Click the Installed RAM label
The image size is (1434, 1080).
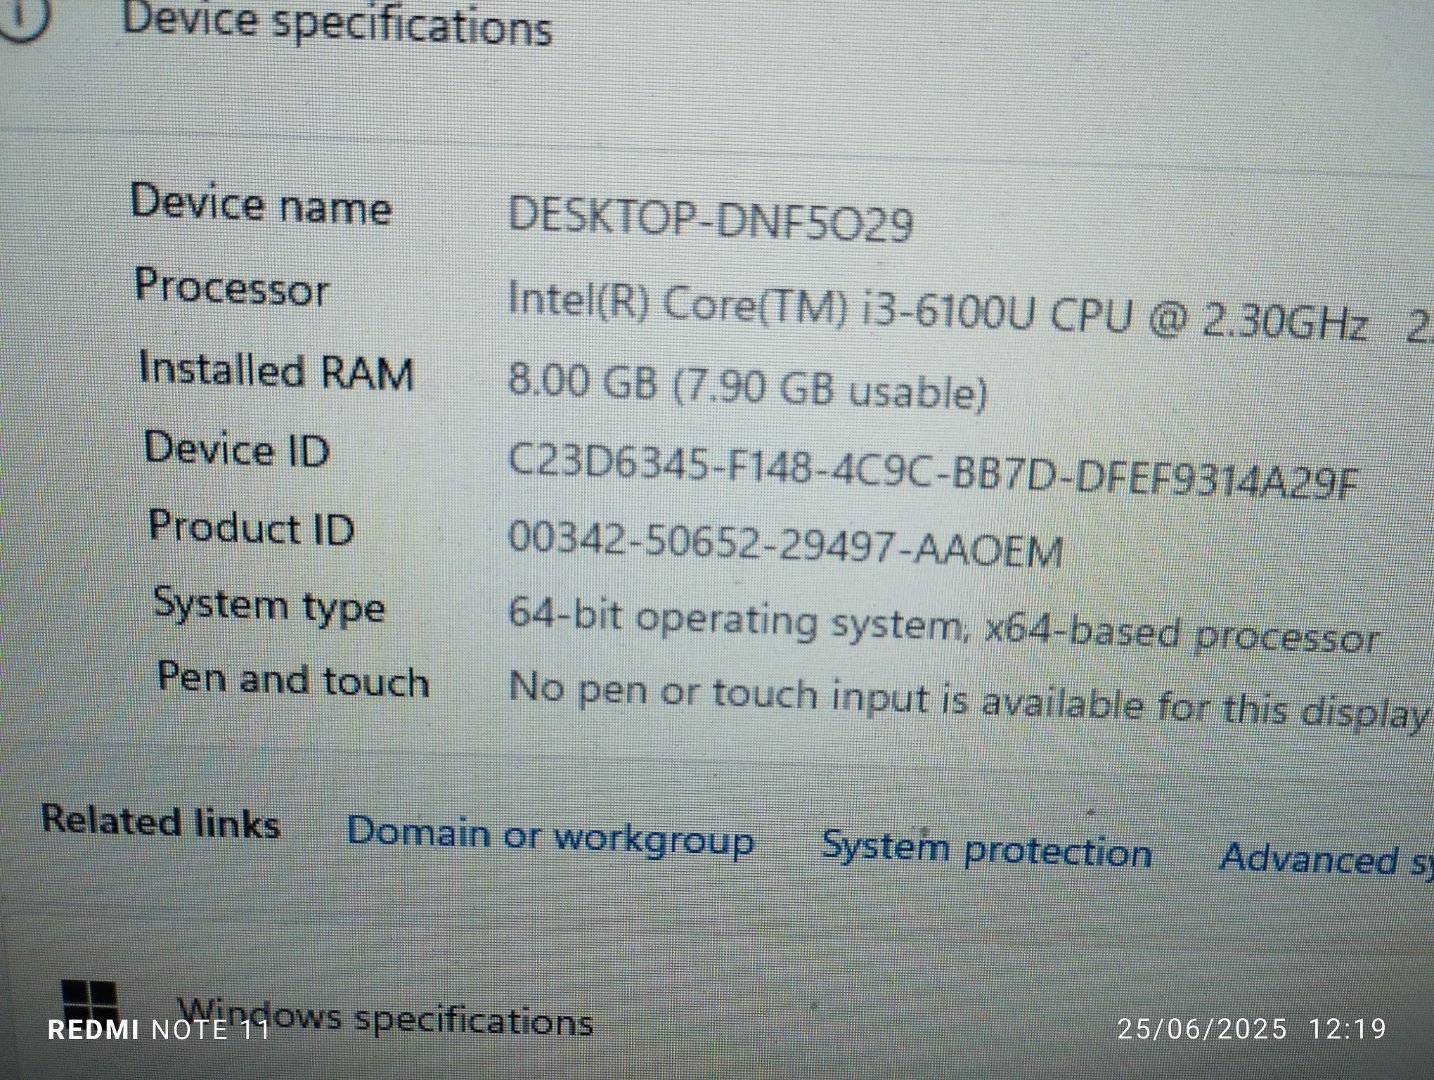click(276, 369)
